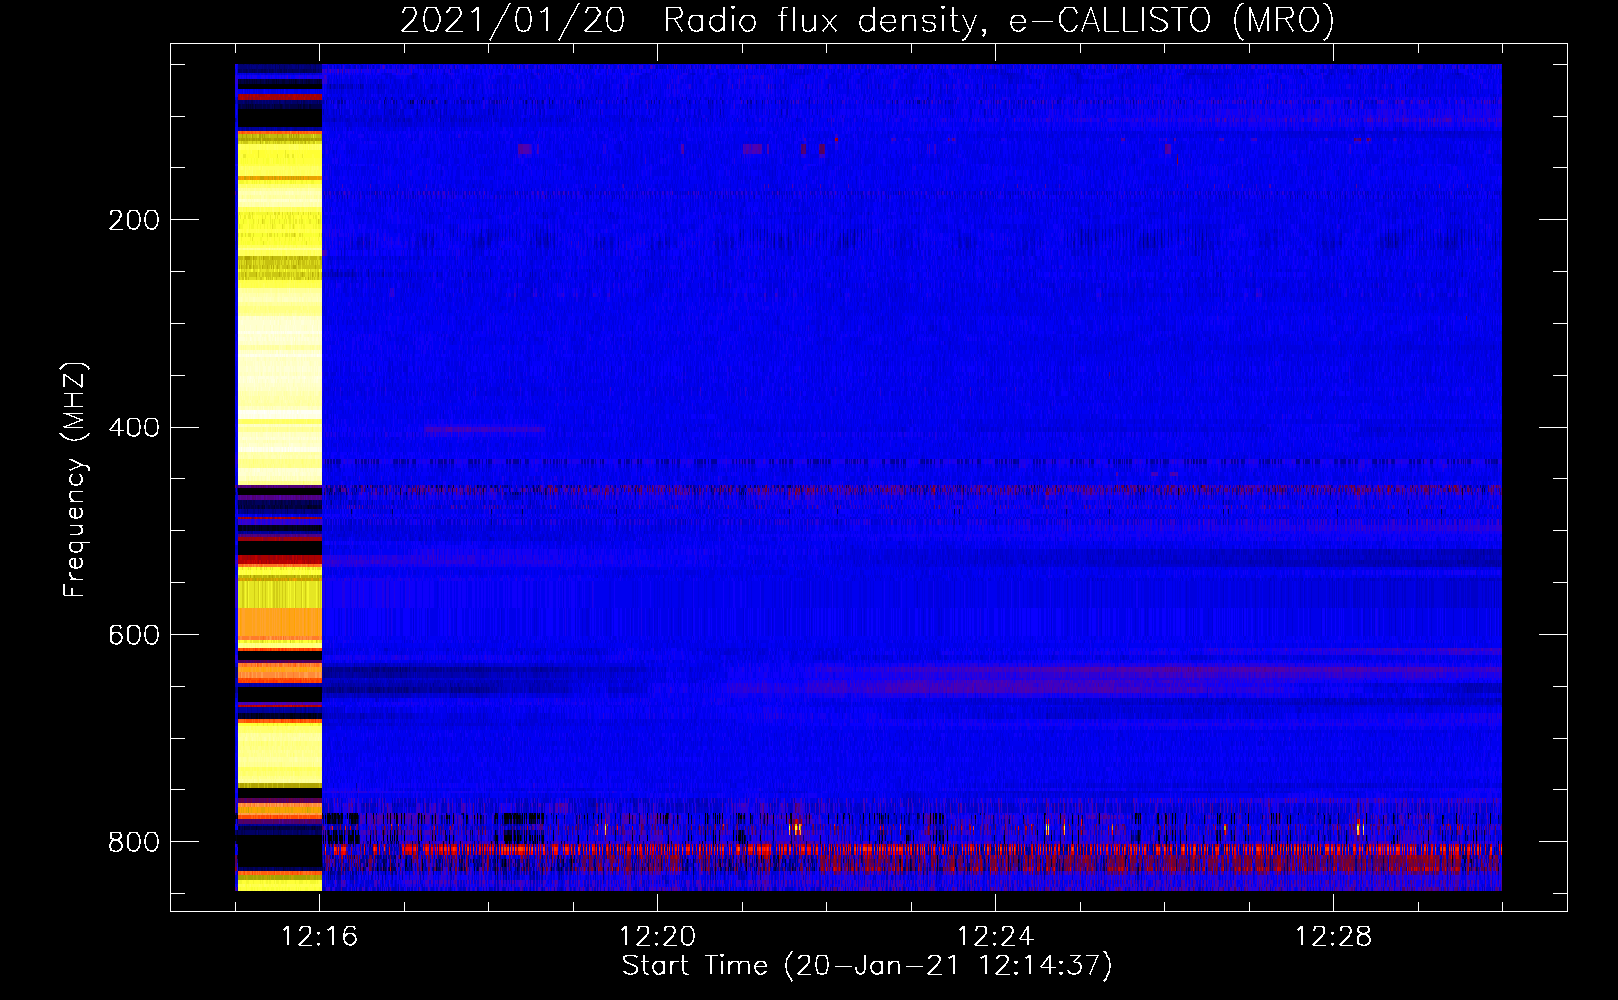The width and height of the screenshot is (1618, 1000).
Task: Click the "Start Time (20-Jan-21 12:14:37)" axis label
Action: coord(867,966)
